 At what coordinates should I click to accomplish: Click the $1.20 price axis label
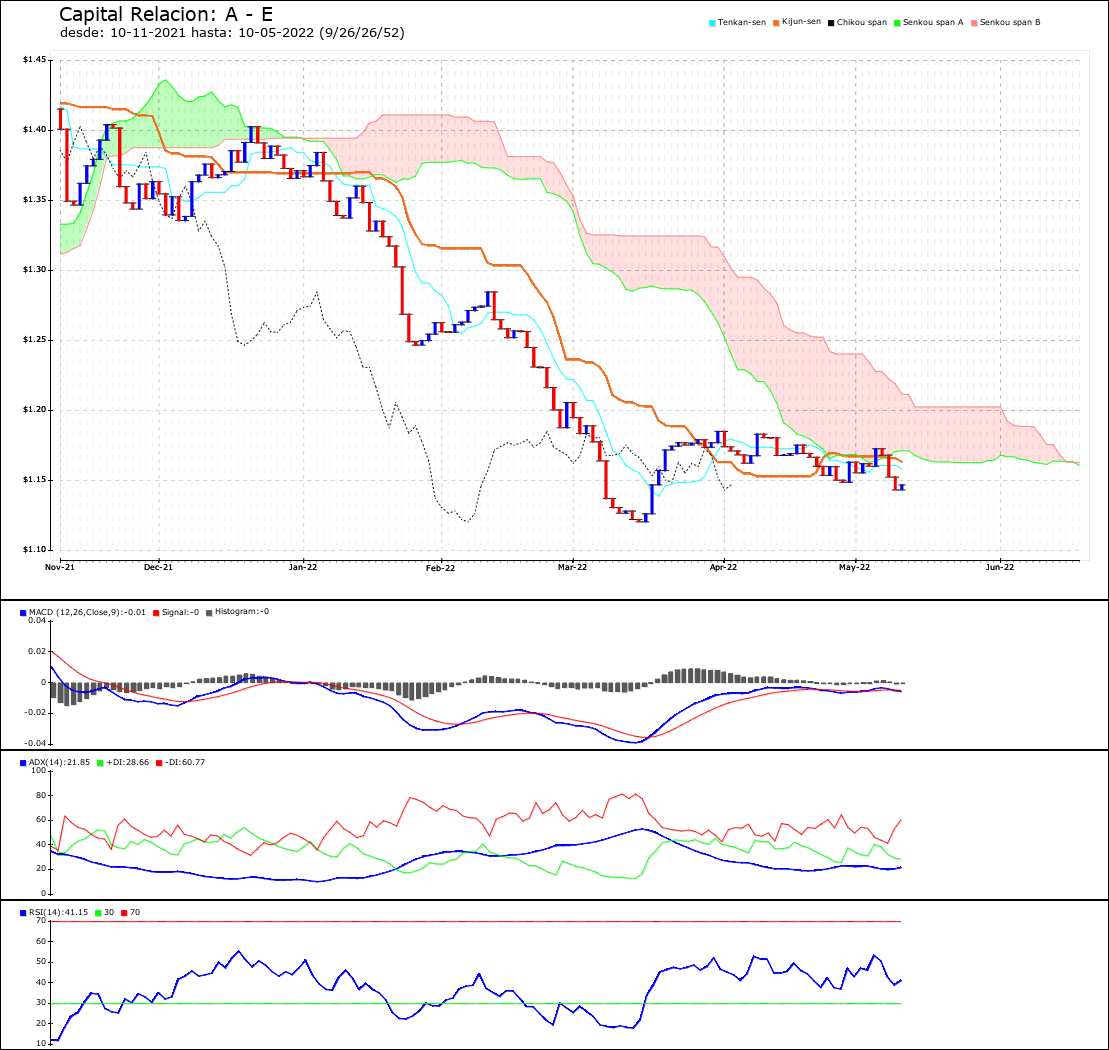click(35, 409)
